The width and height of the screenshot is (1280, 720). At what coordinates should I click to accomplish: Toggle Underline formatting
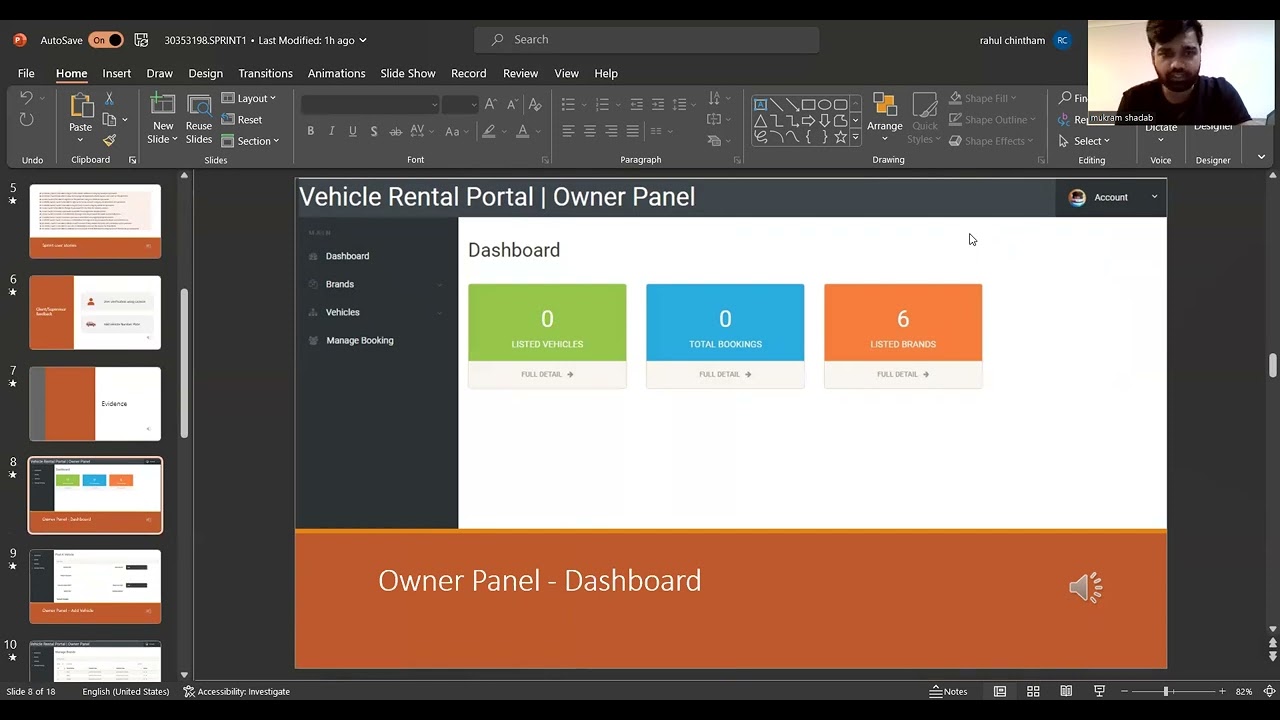tap(352, 131)
